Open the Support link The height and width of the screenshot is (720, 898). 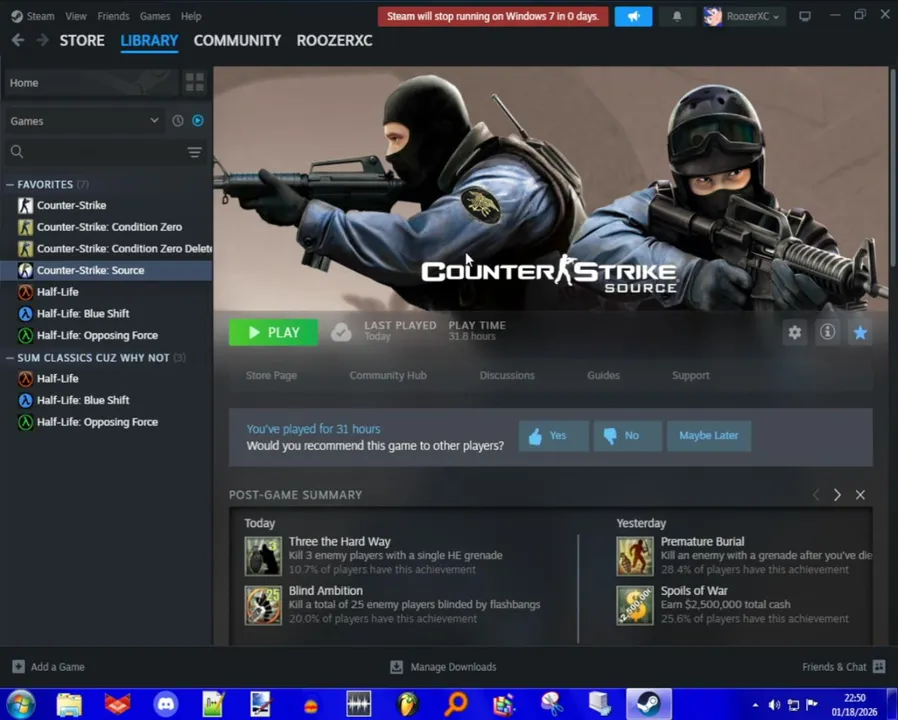(691, 376)
